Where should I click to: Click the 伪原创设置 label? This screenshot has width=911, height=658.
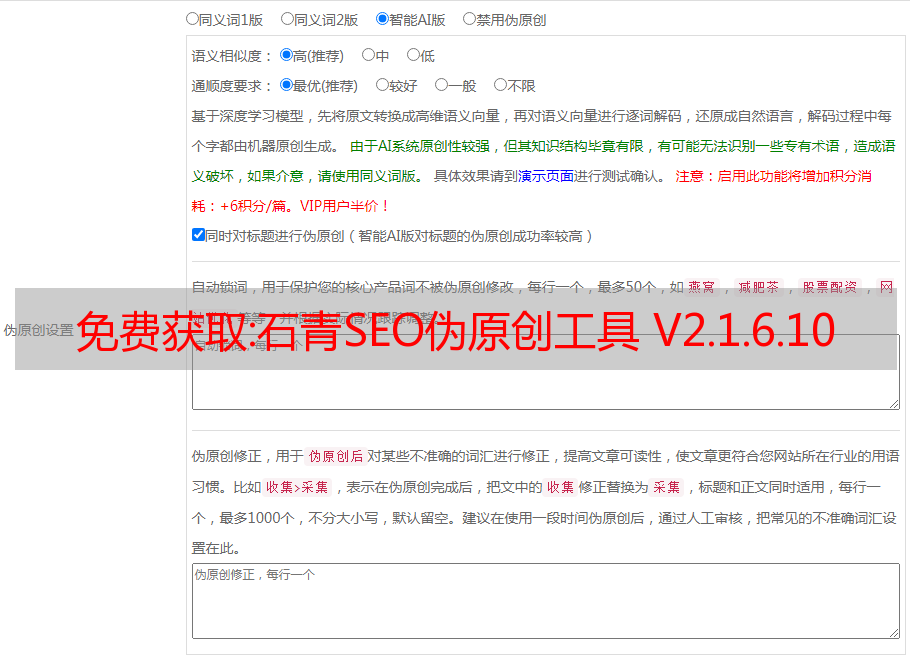[38, 330]
